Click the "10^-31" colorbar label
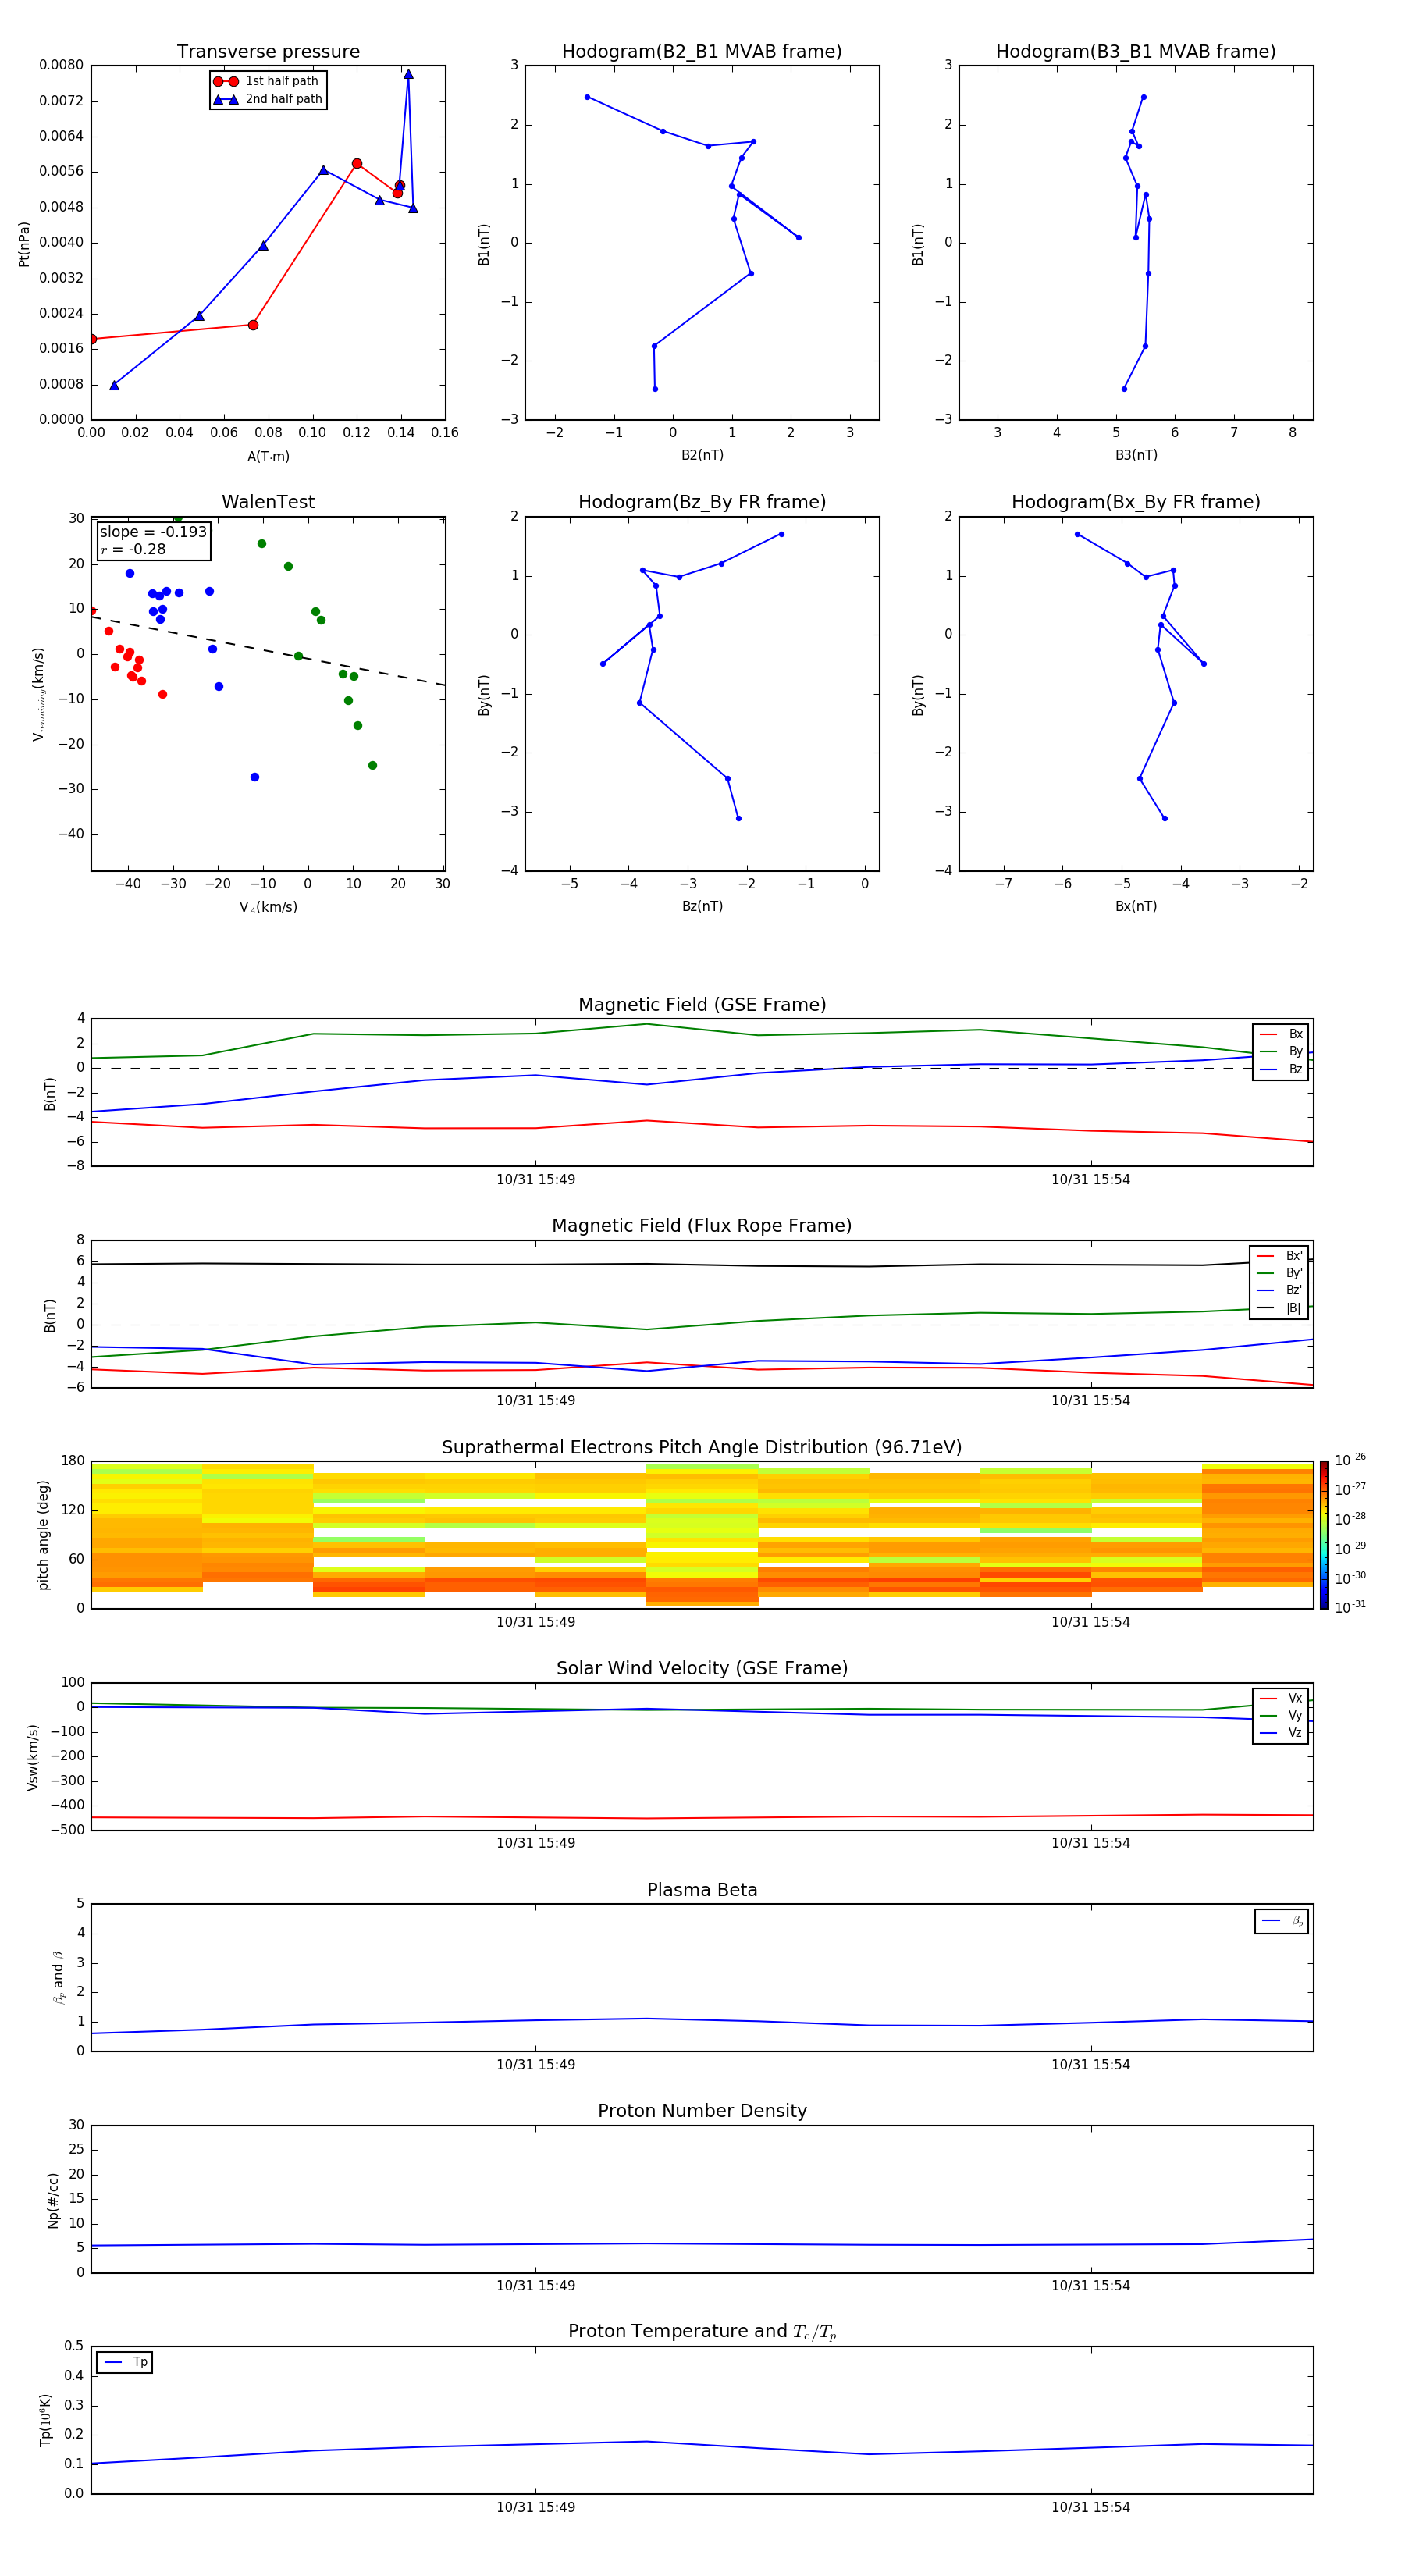The image size is (1405, 2576). [1350, 1607]
